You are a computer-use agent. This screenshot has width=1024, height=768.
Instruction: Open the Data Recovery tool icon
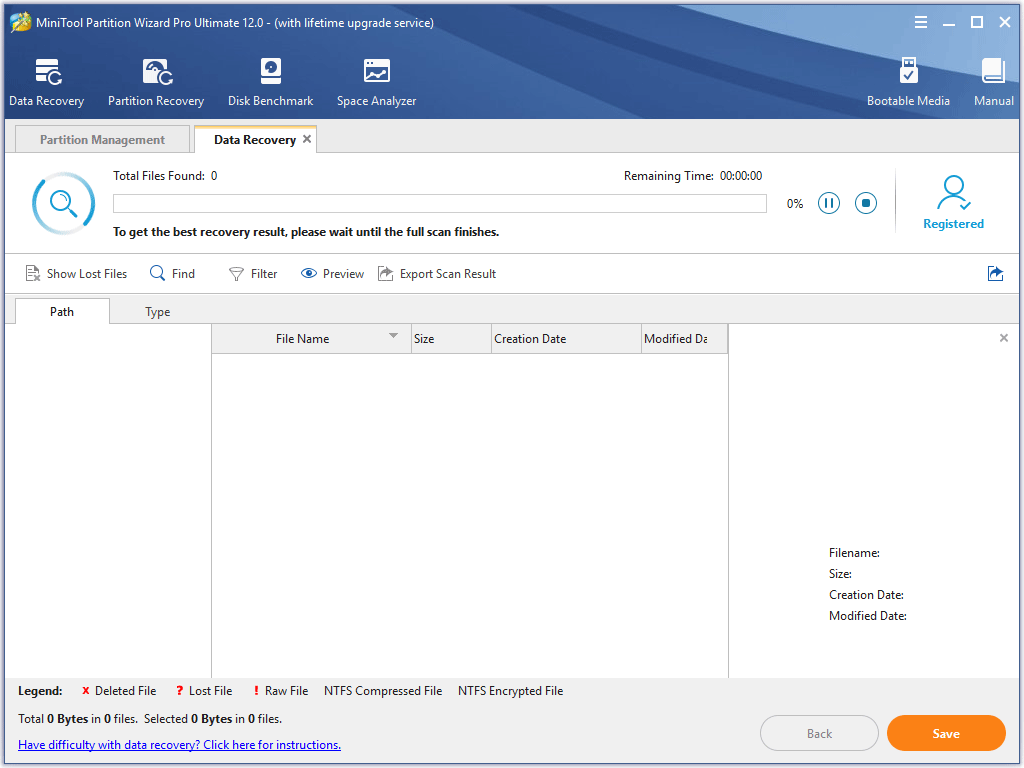coord(47,82)
